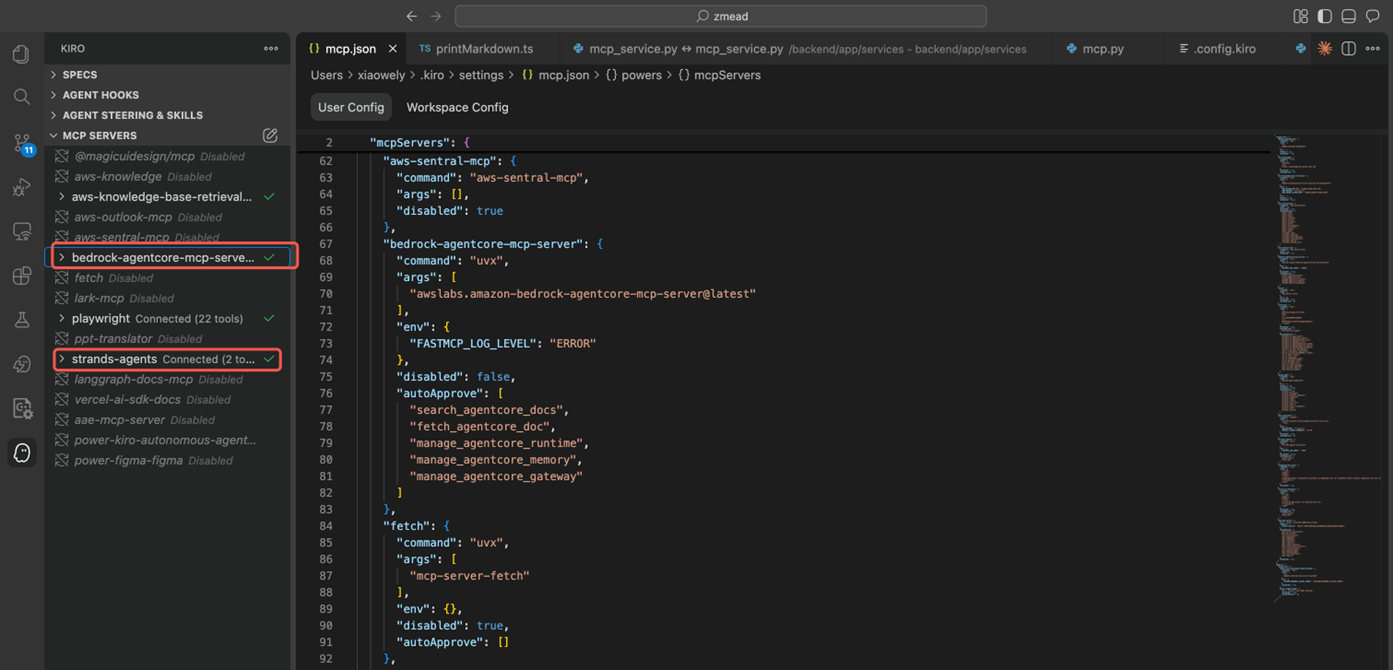
Task: Click the orange Claude starburst icon
Action: click(x=1325, y=48)
